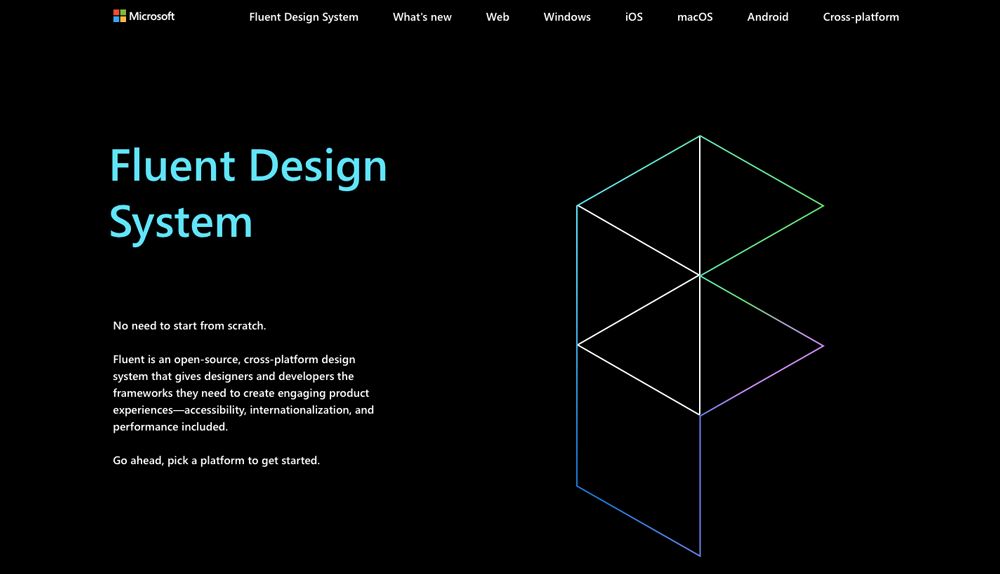Viewport: 1000px width, 574px height.
Task: Click the geometric Fluent F illustration
Action: coord(700,346)
